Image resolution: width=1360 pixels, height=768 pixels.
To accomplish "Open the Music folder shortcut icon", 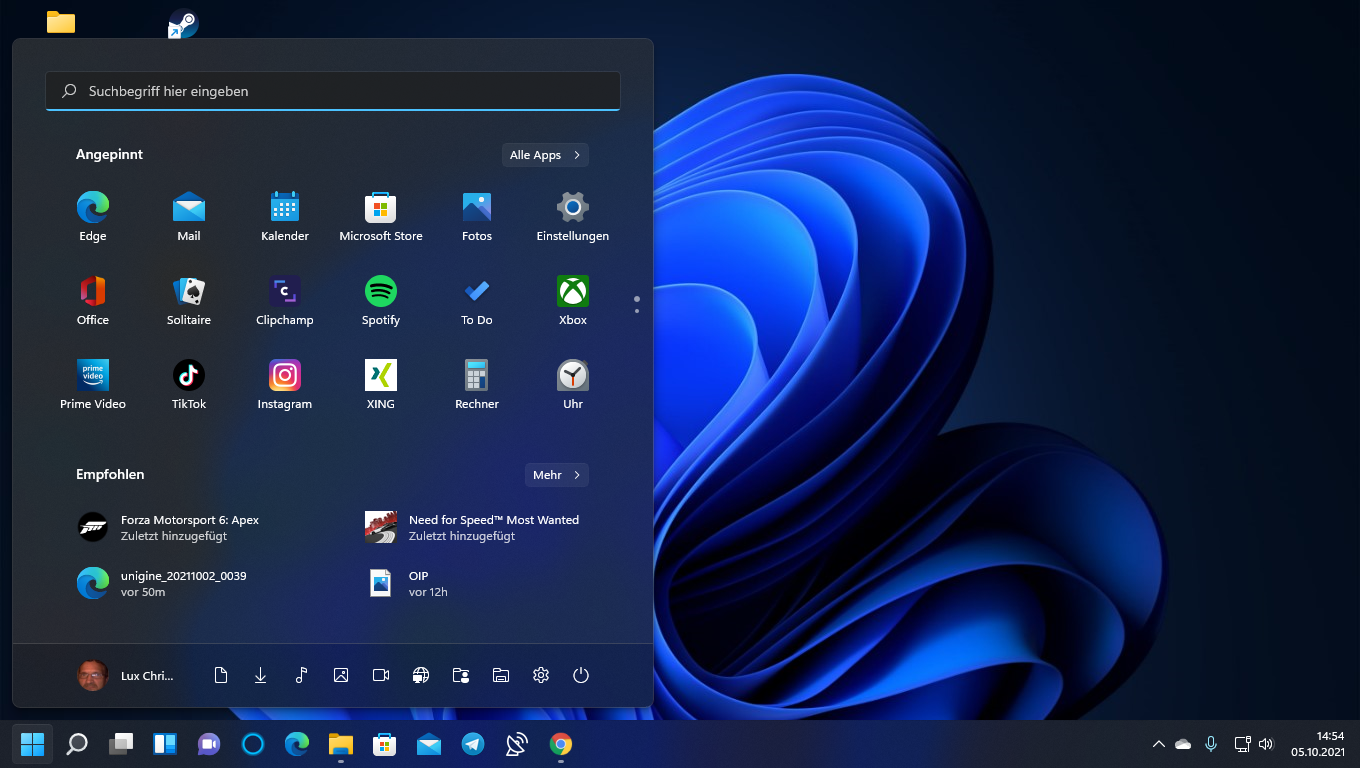I will (x=301, y=675).
